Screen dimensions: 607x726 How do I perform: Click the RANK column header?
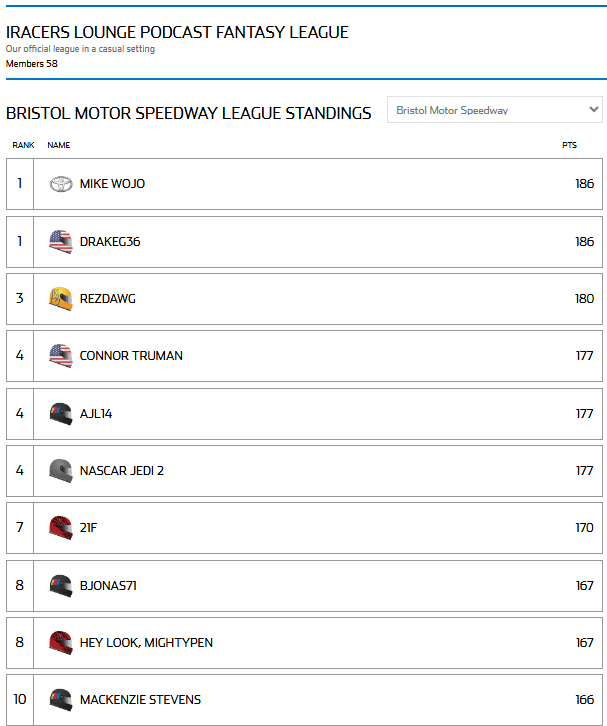click(x=23, y=146)
